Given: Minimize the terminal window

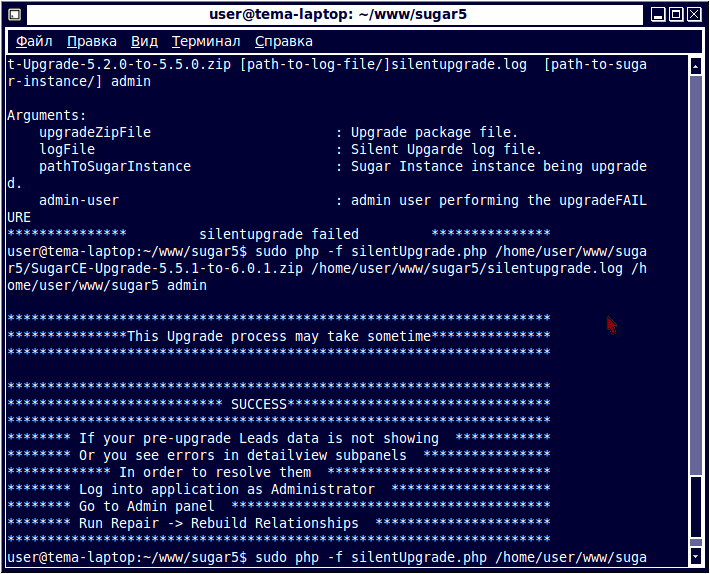Looking at the screenshot, I should [x=659, y=14].
